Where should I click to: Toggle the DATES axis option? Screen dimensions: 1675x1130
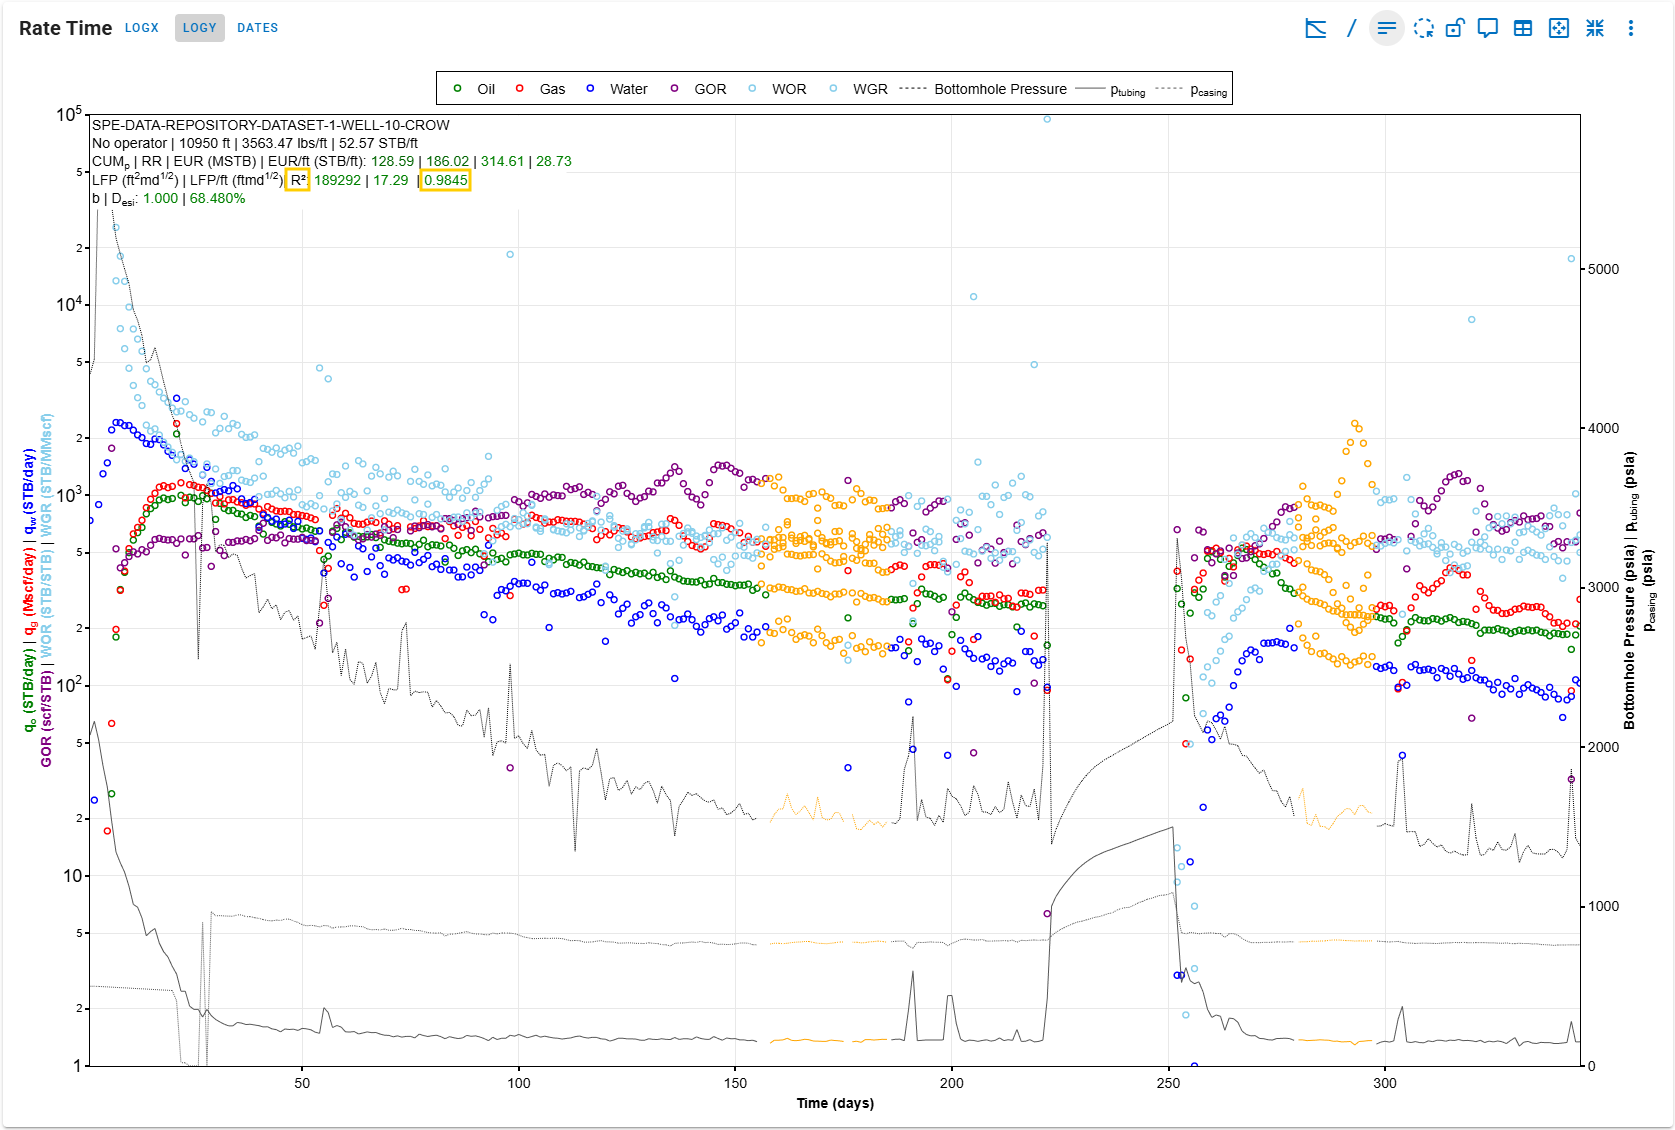pyautogui.click(x=257, y=28)
